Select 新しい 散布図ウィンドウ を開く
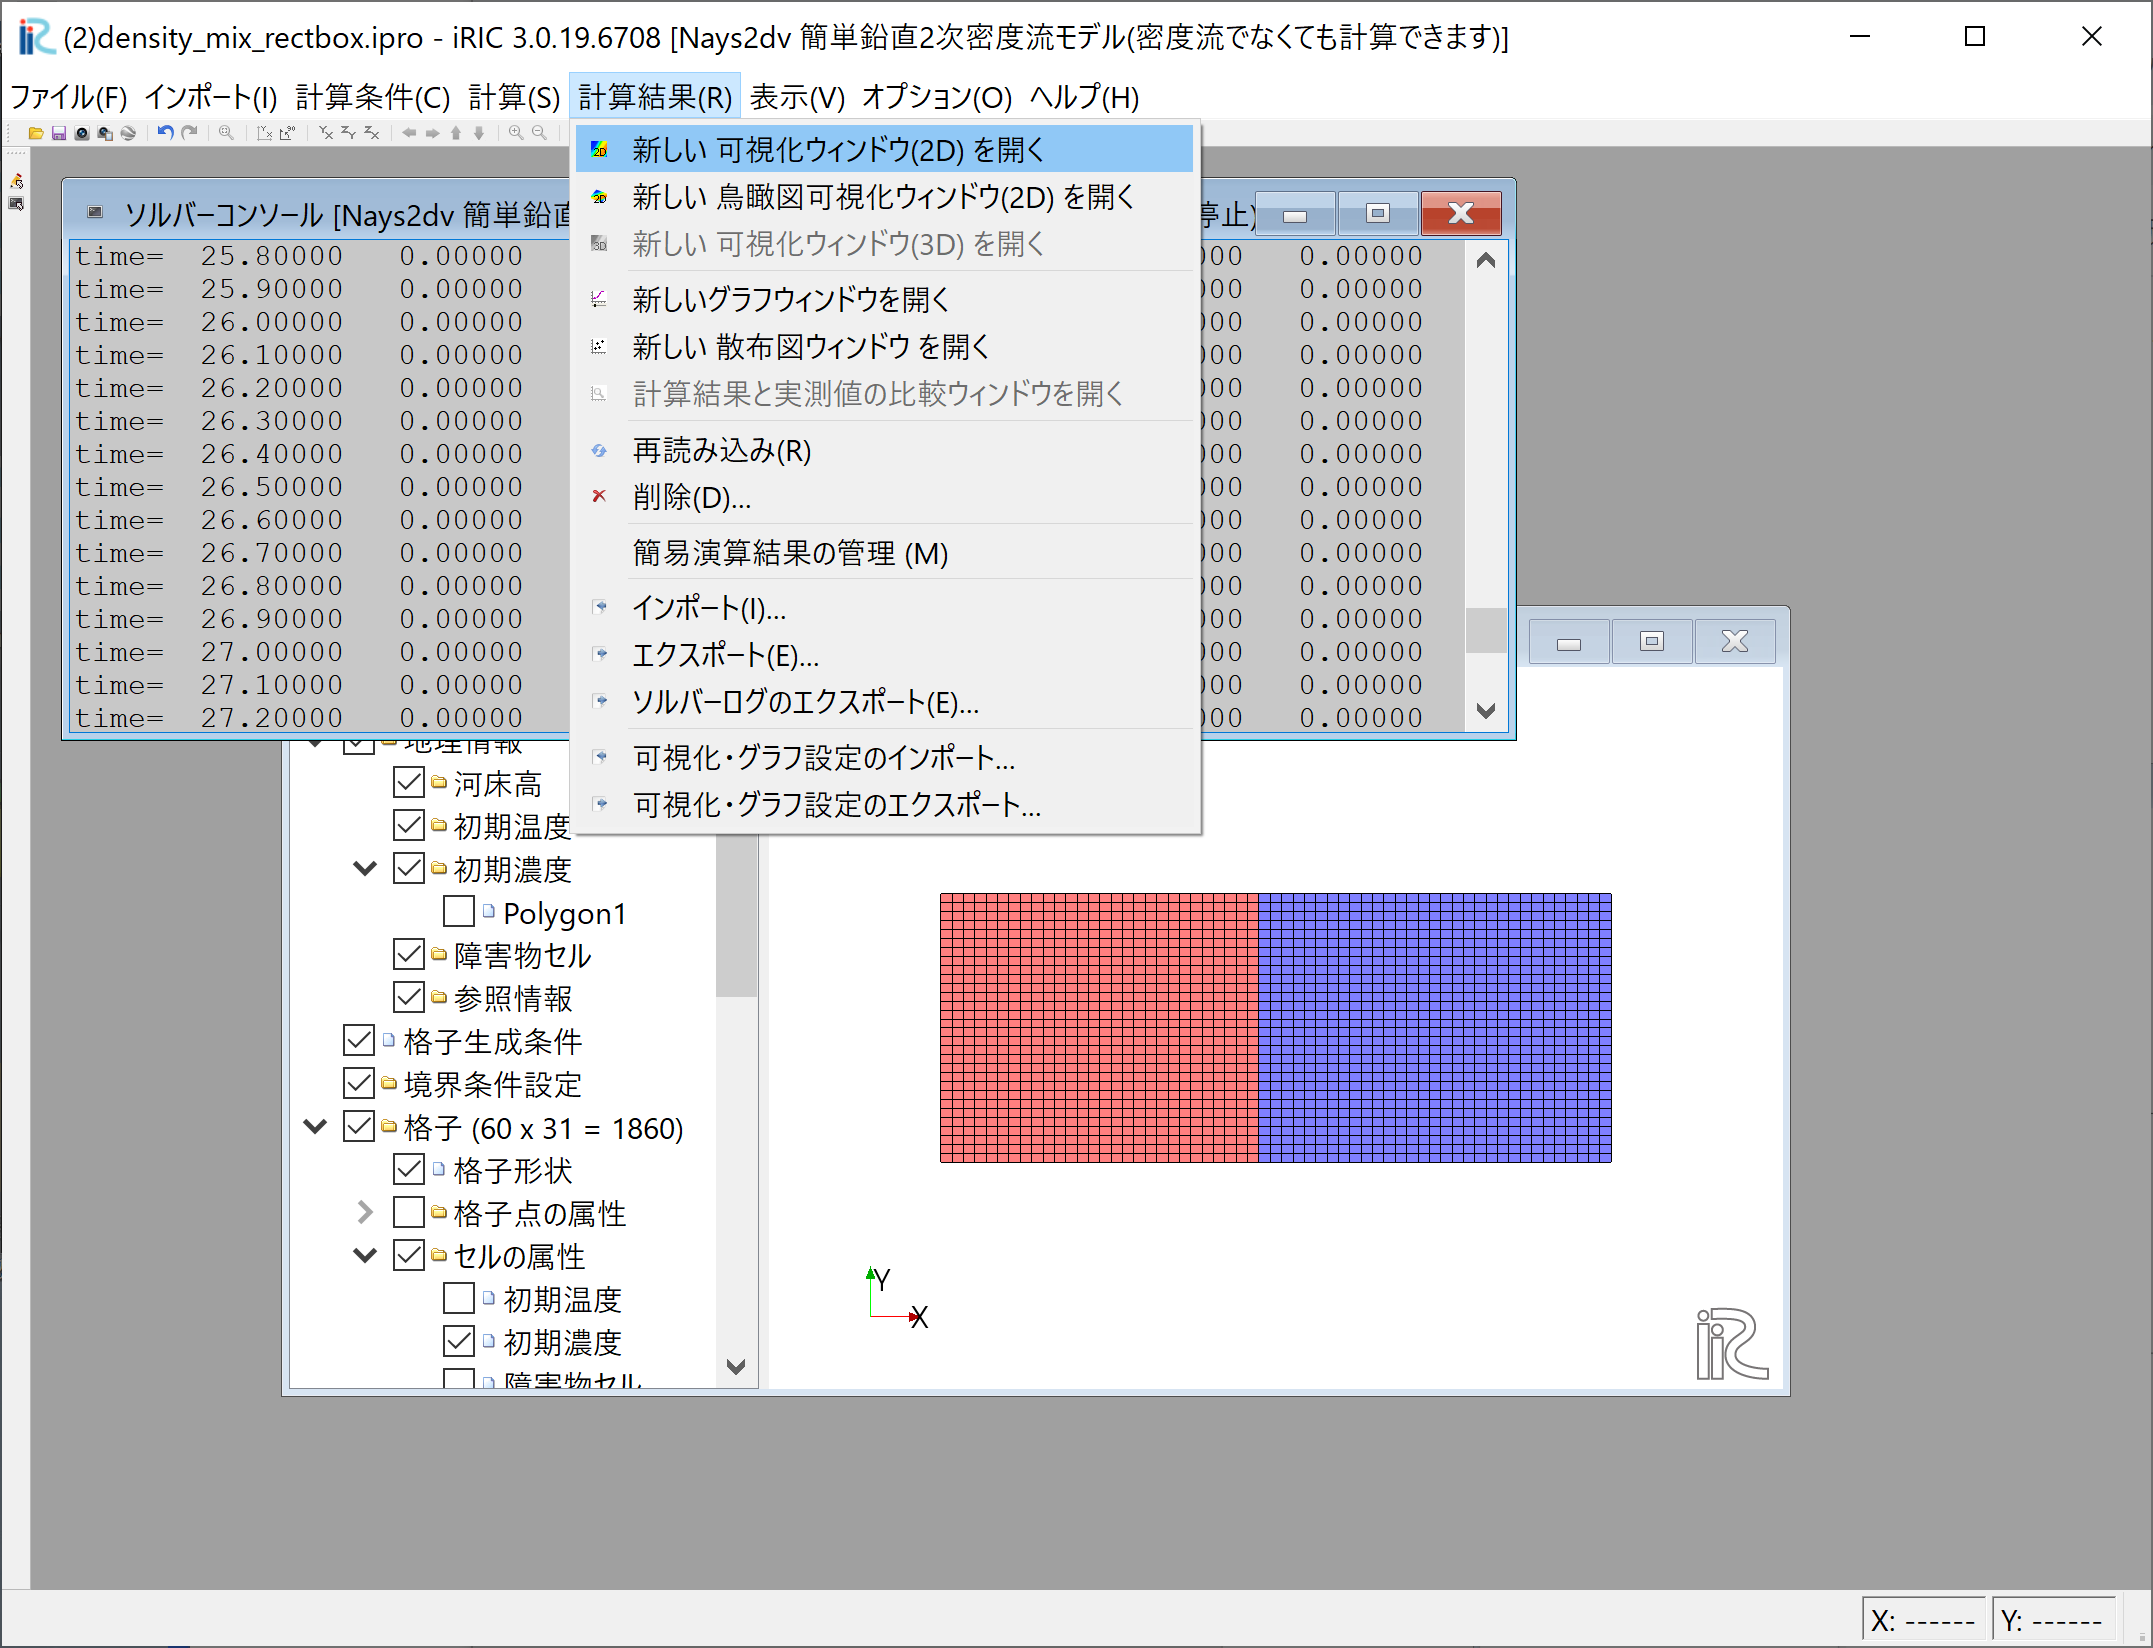 pos(885,346)
